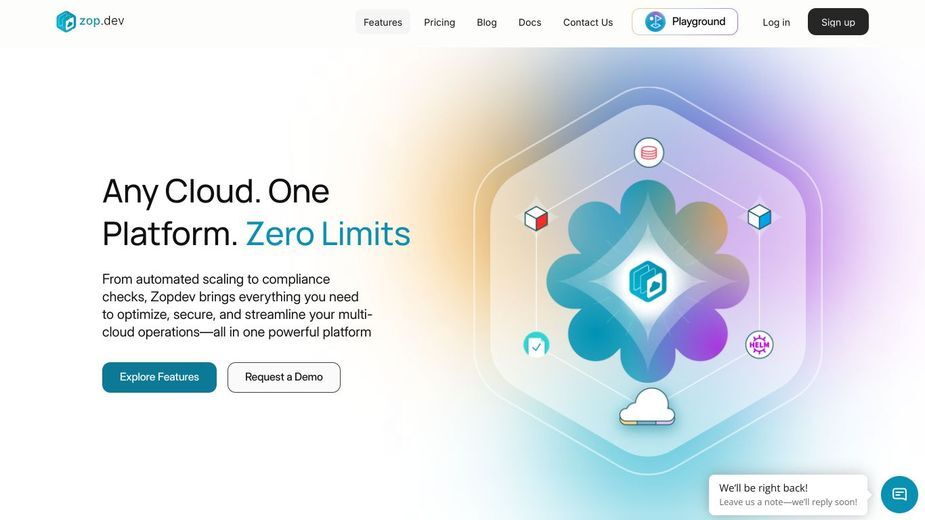Image resolution: width=925 pixels, height=520 pixels.
Task: Click the Log in link
Action: [776, 22]
